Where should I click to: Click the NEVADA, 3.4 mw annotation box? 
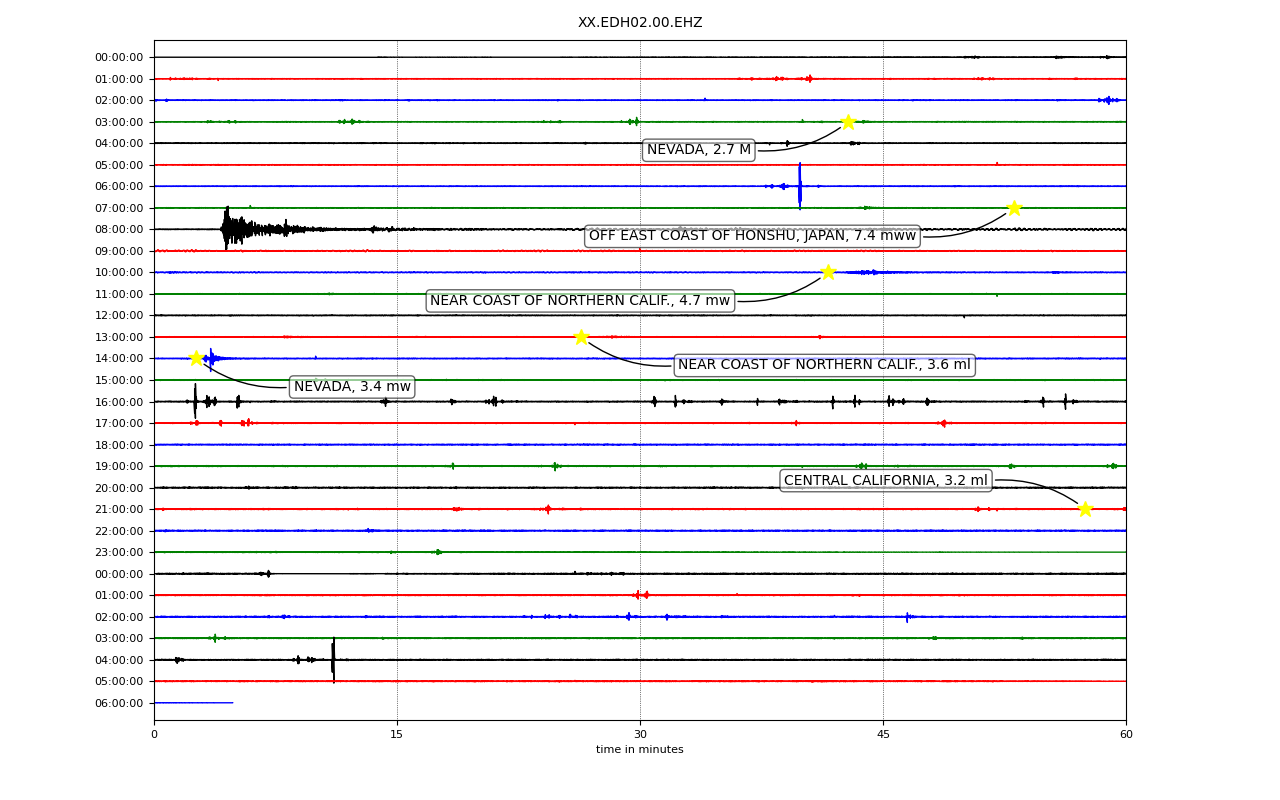tap(352, 387)
